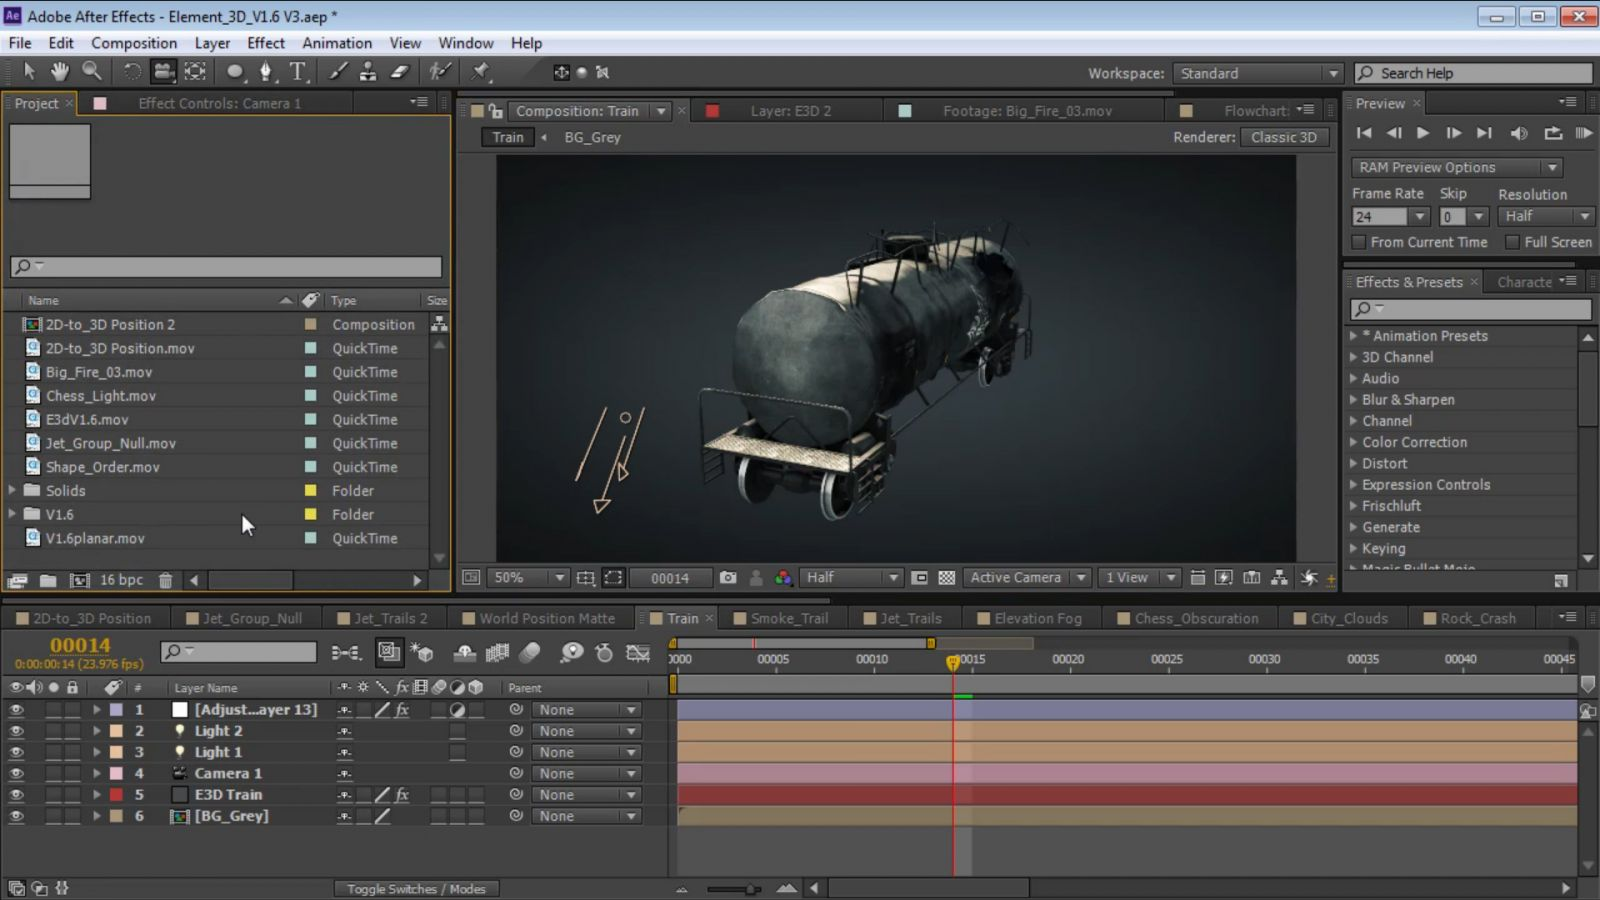The width and height of the screenshot is (1600, 900).
Task: Delete selected project item with trash icon
Action: (166, 580)
